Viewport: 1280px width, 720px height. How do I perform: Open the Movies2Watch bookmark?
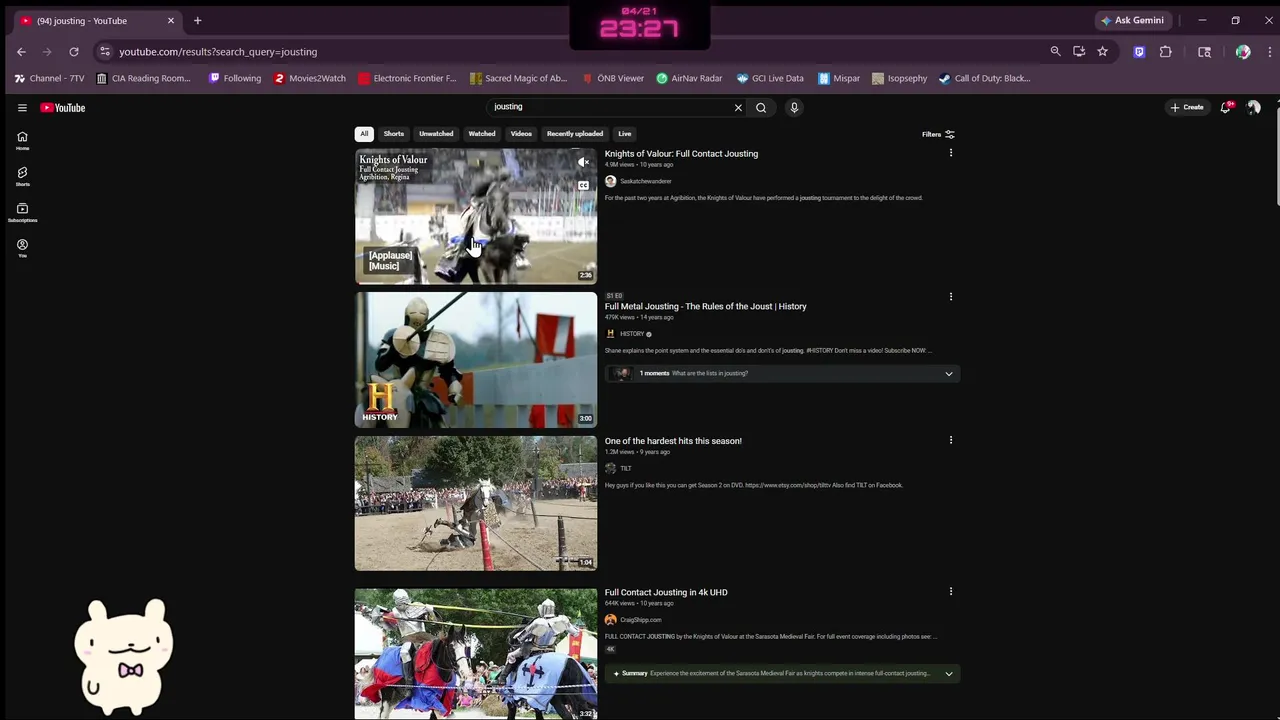(x=310, y=78)
